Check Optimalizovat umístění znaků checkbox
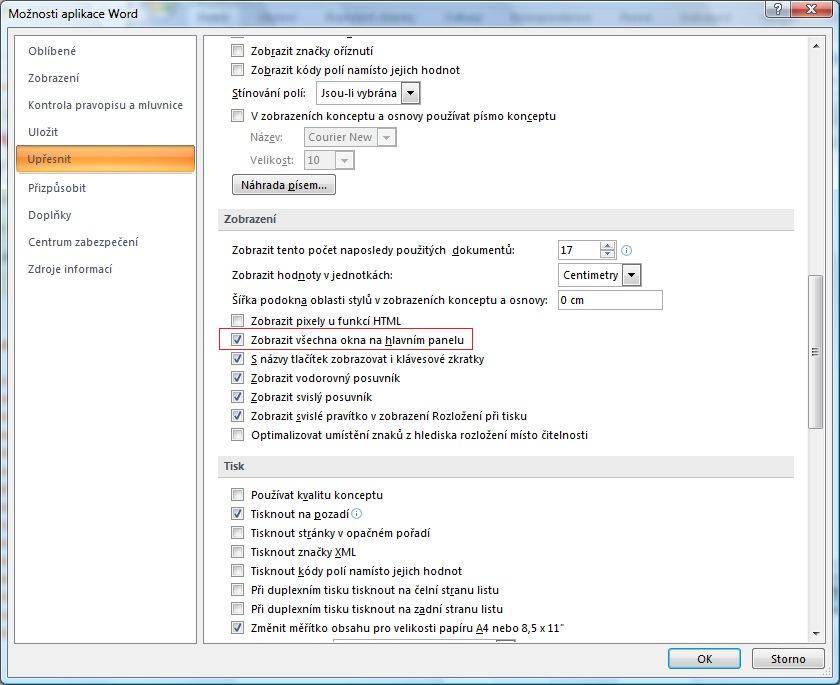Image resolution: width=840 pixels, height=685 pixels. pyautogui.click(x=237, y=435)
